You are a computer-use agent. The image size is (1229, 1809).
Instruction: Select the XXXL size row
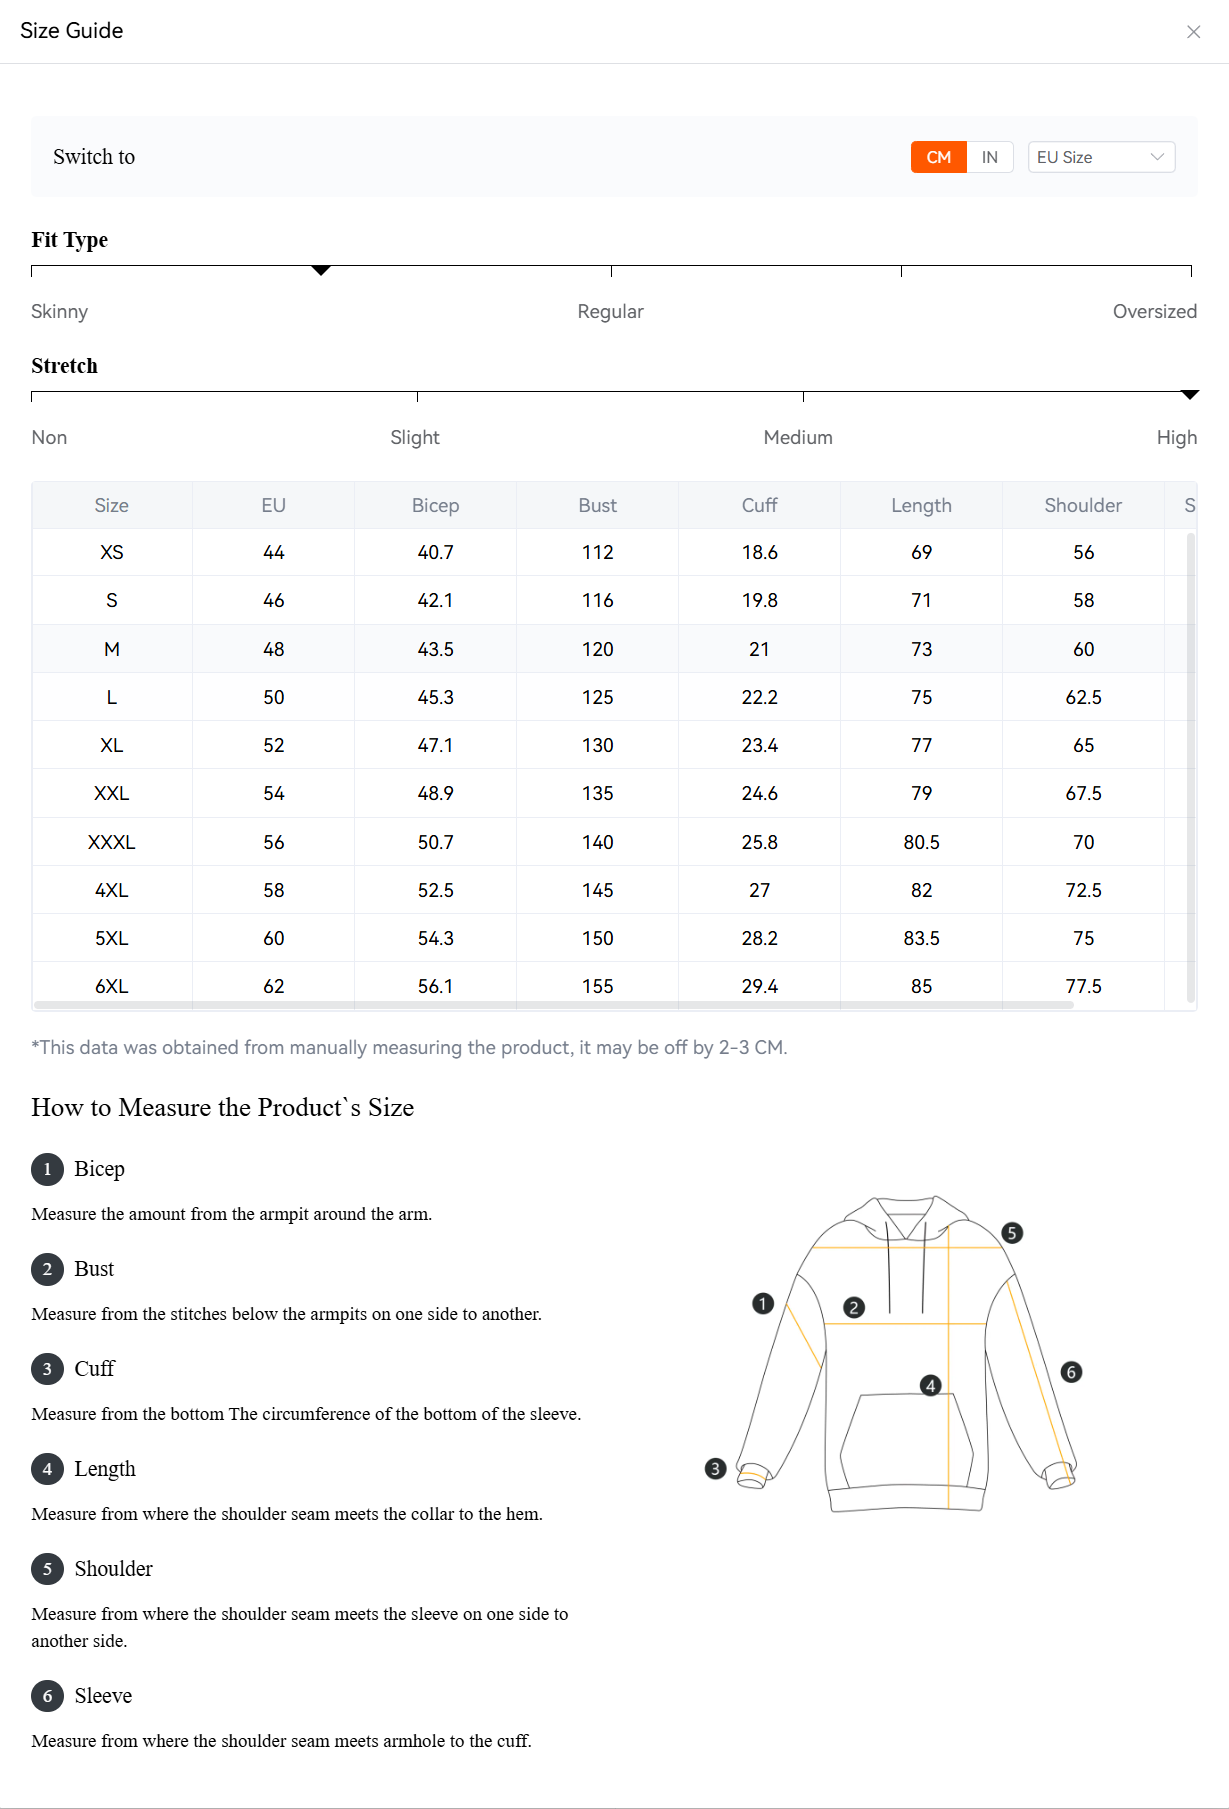pyautogui.click(x=112, y=842)
